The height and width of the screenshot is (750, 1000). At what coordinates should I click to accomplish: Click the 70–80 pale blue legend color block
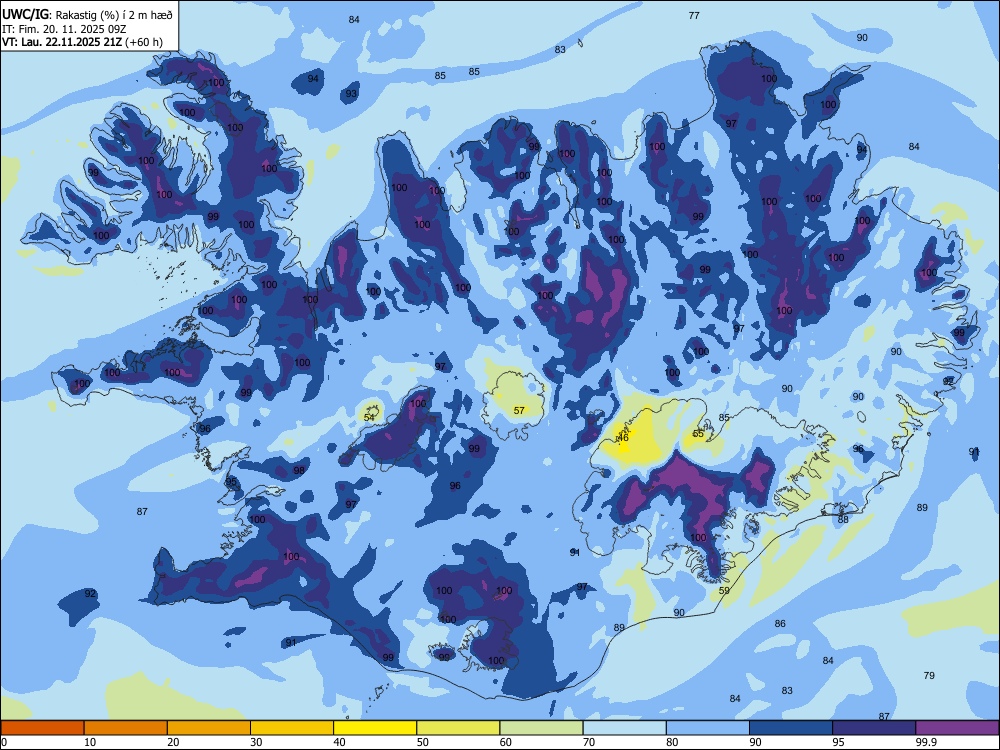[625, 728]
